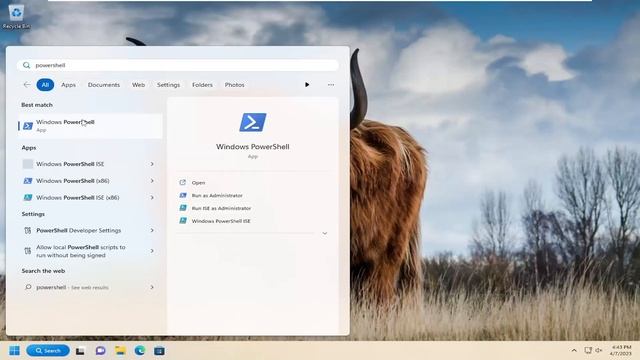Screen dimensions: 640x360
Task: Click the volume icon in system tray
Action: 598,351
